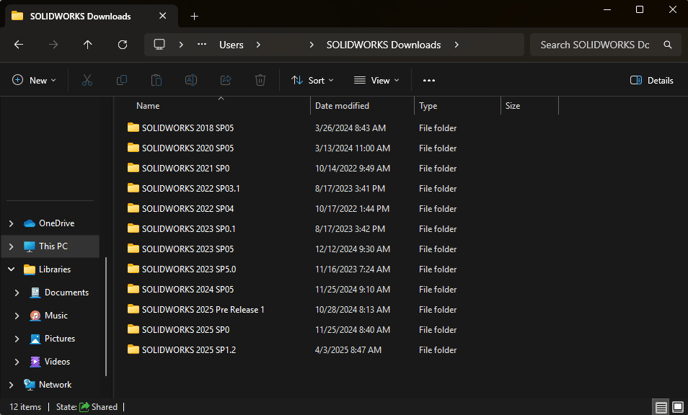Open a new tab with plus button
The height and width of the screenshot is (415, 688).
point(194,17)
